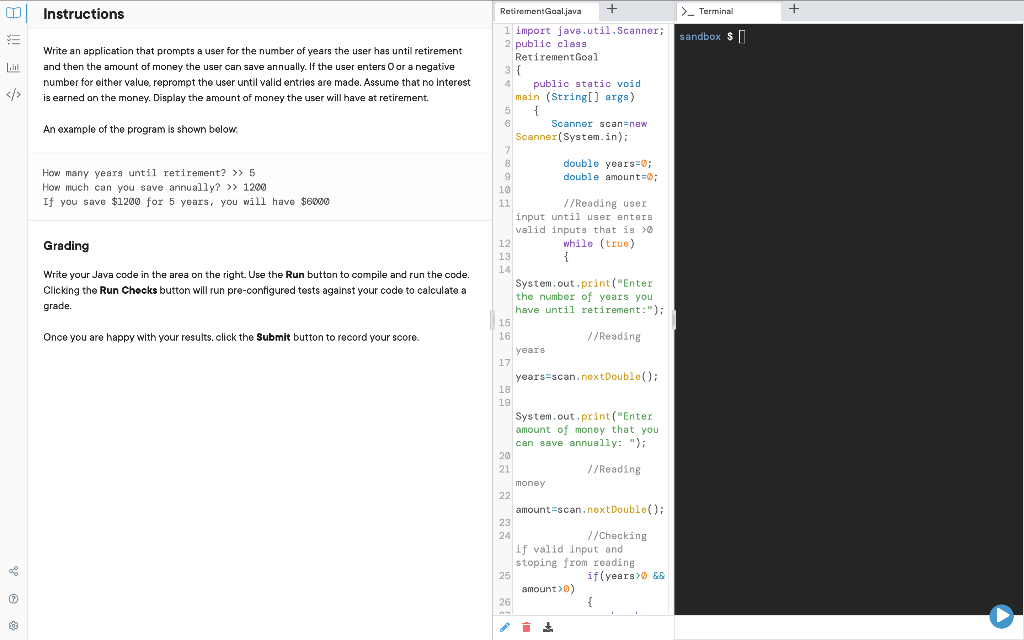Click the red trash icon to reset code

[526, 626]
